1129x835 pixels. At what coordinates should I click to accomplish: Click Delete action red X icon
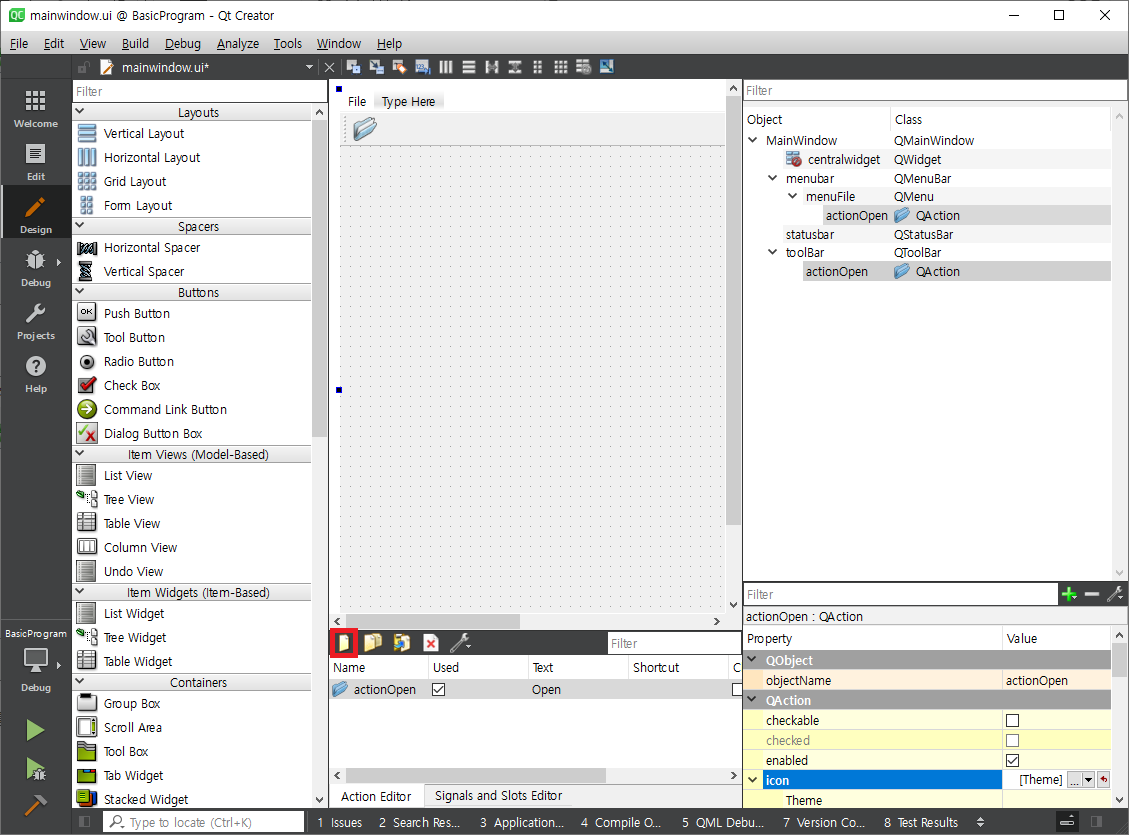tap(431, 643)
